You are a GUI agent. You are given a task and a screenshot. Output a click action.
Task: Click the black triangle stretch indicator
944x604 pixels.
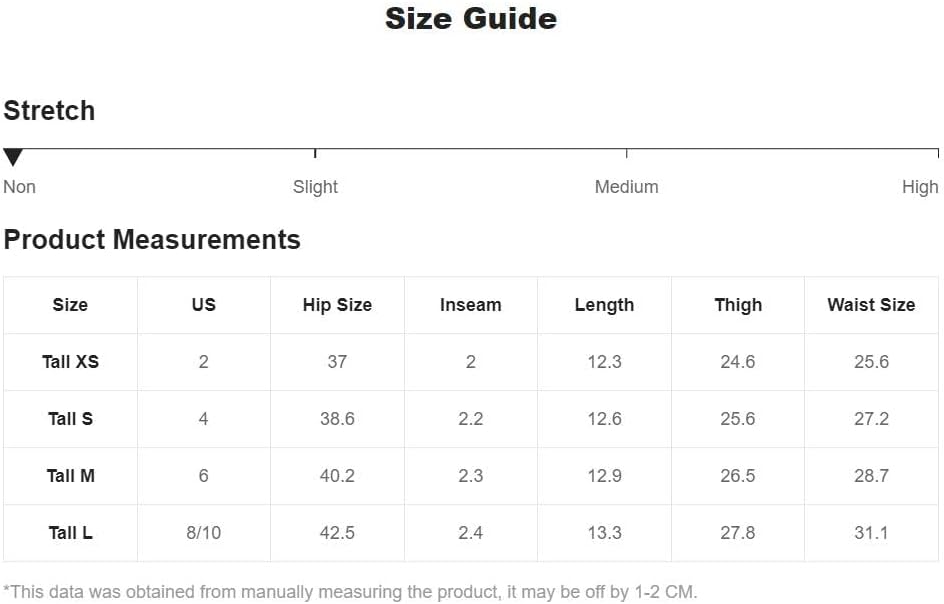click(x=13, y=157)
